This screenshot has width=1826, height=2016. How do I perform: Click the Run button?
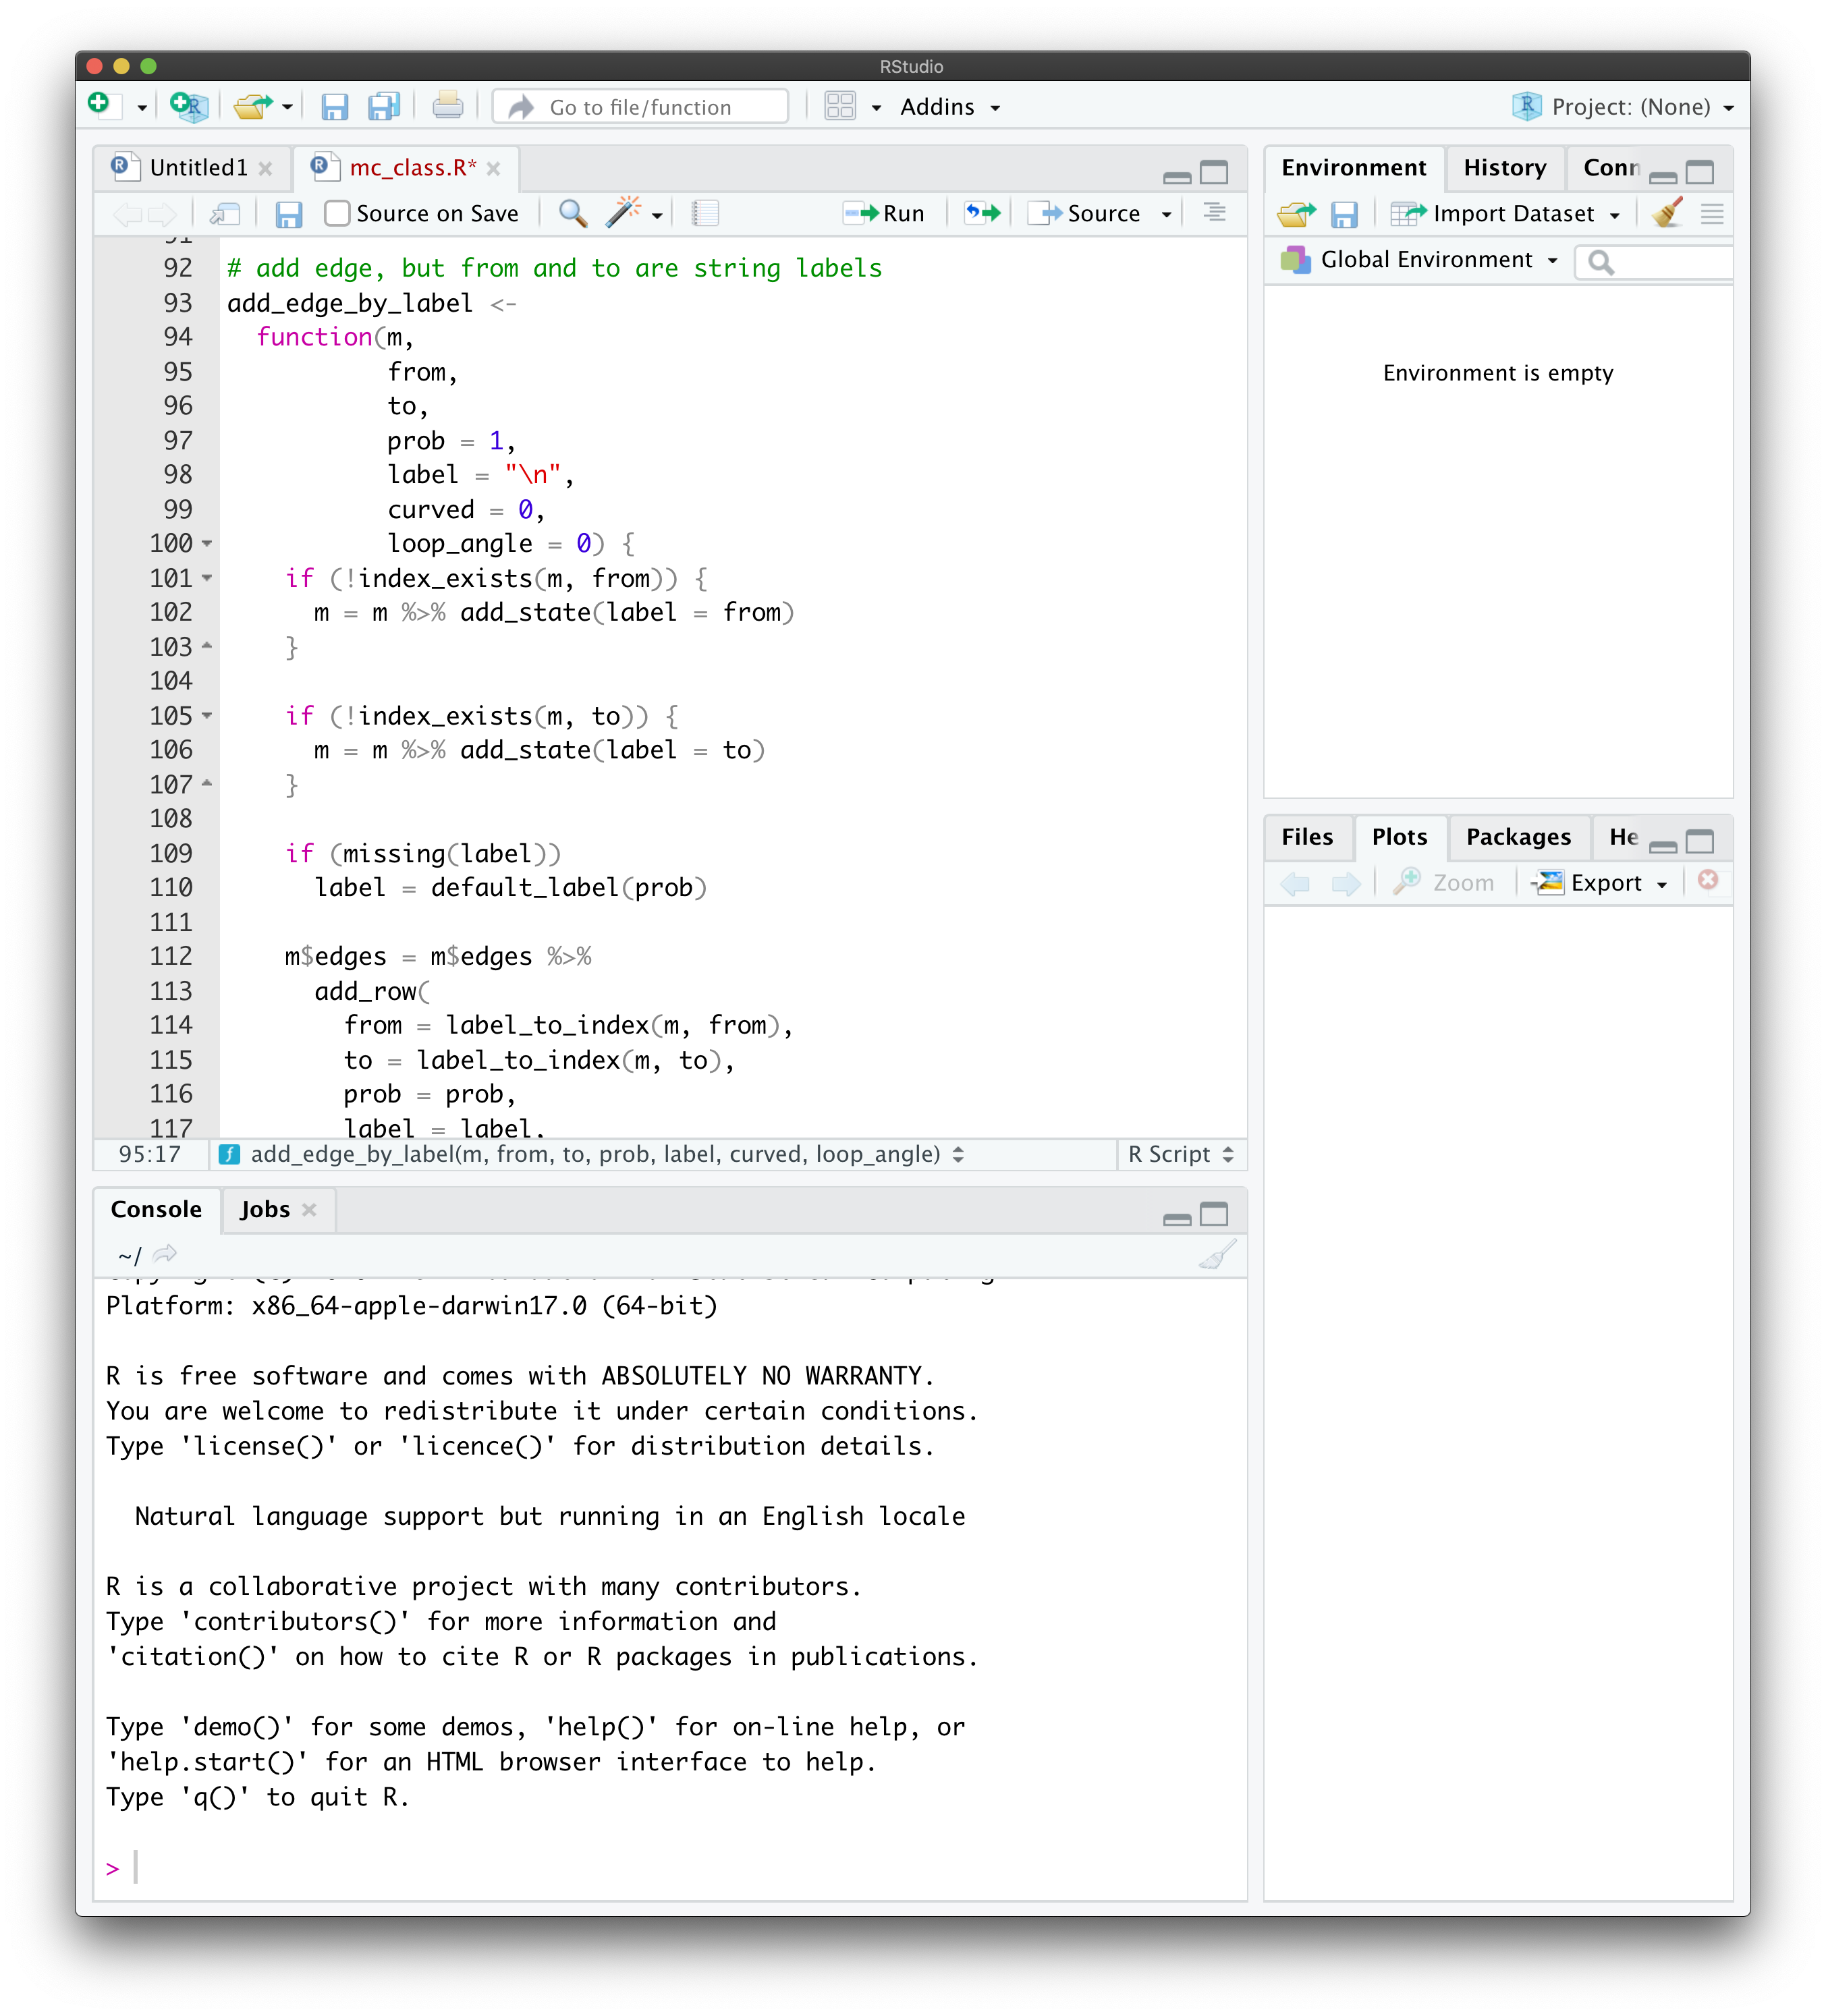click(885, 213)
